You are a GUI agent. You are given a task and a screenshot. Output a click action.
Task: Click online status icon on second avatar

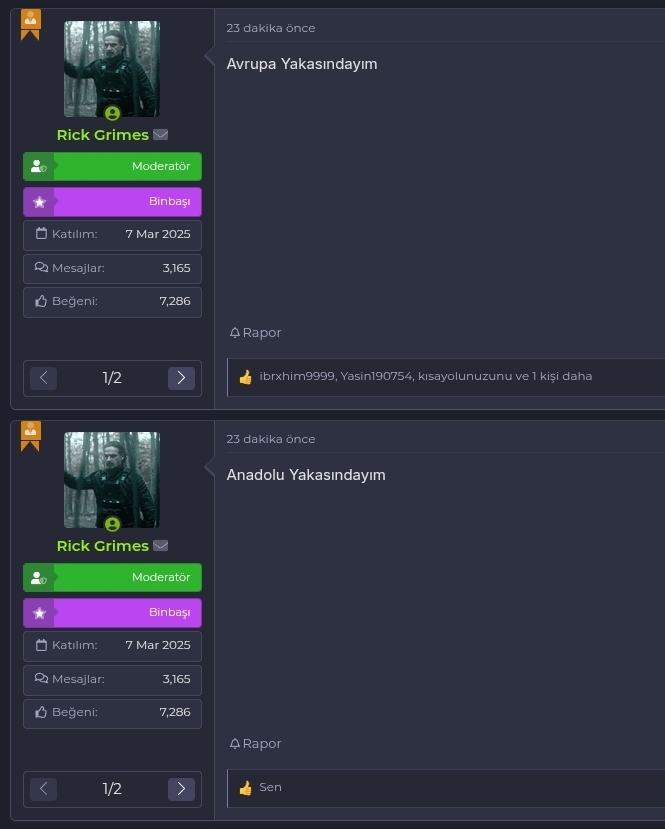[112, 524]
